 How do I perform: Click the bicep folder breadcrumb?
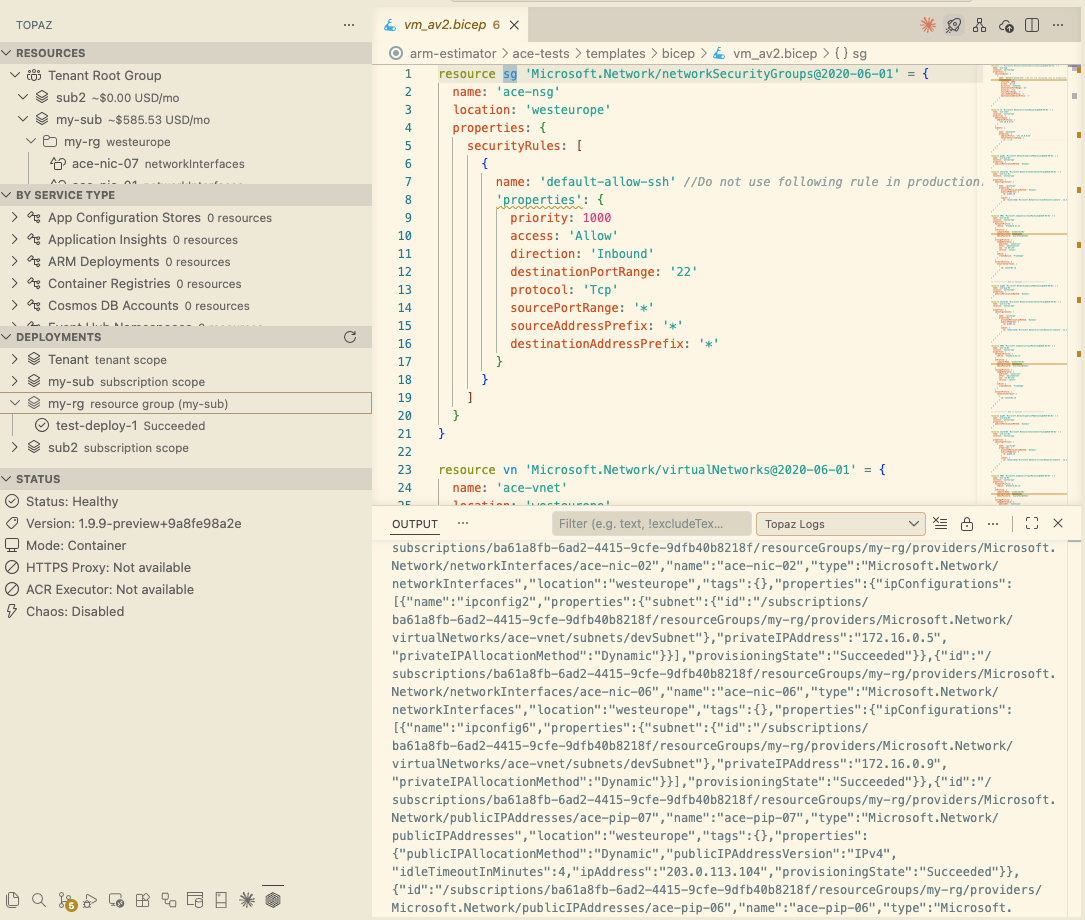(677, 53)
